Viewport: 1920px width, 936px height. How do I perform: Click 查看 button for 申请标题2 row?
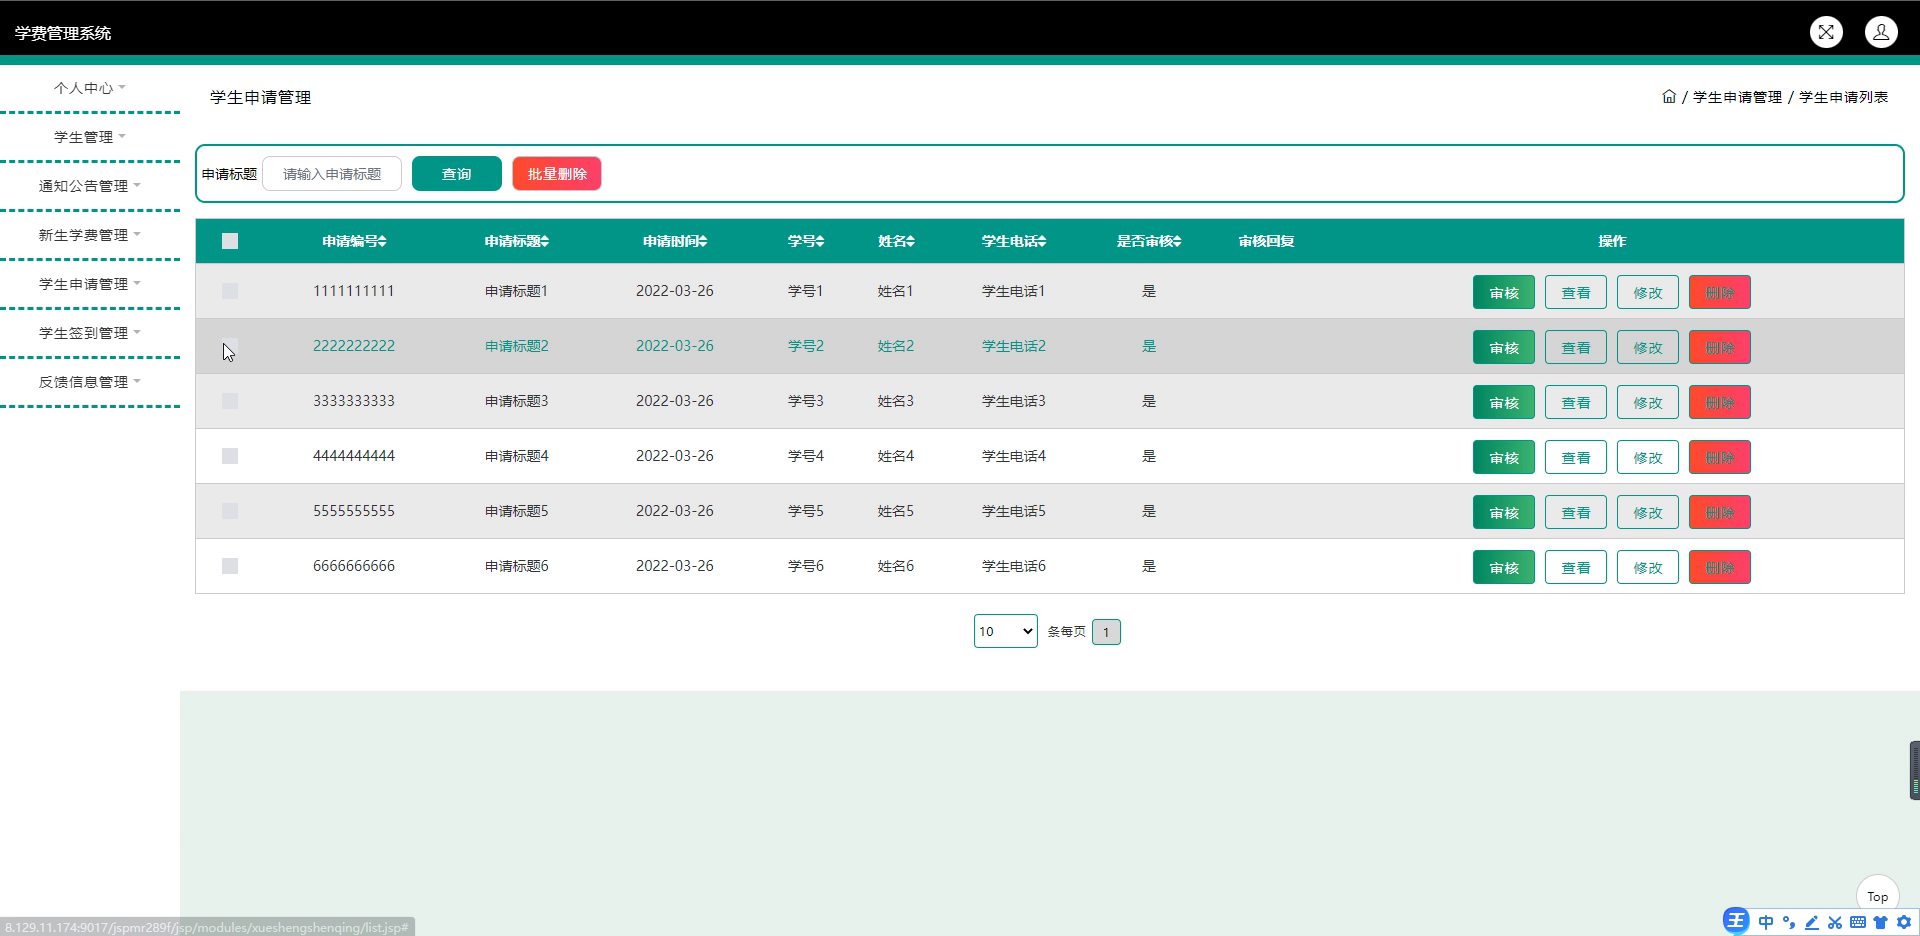(1576, 348)
